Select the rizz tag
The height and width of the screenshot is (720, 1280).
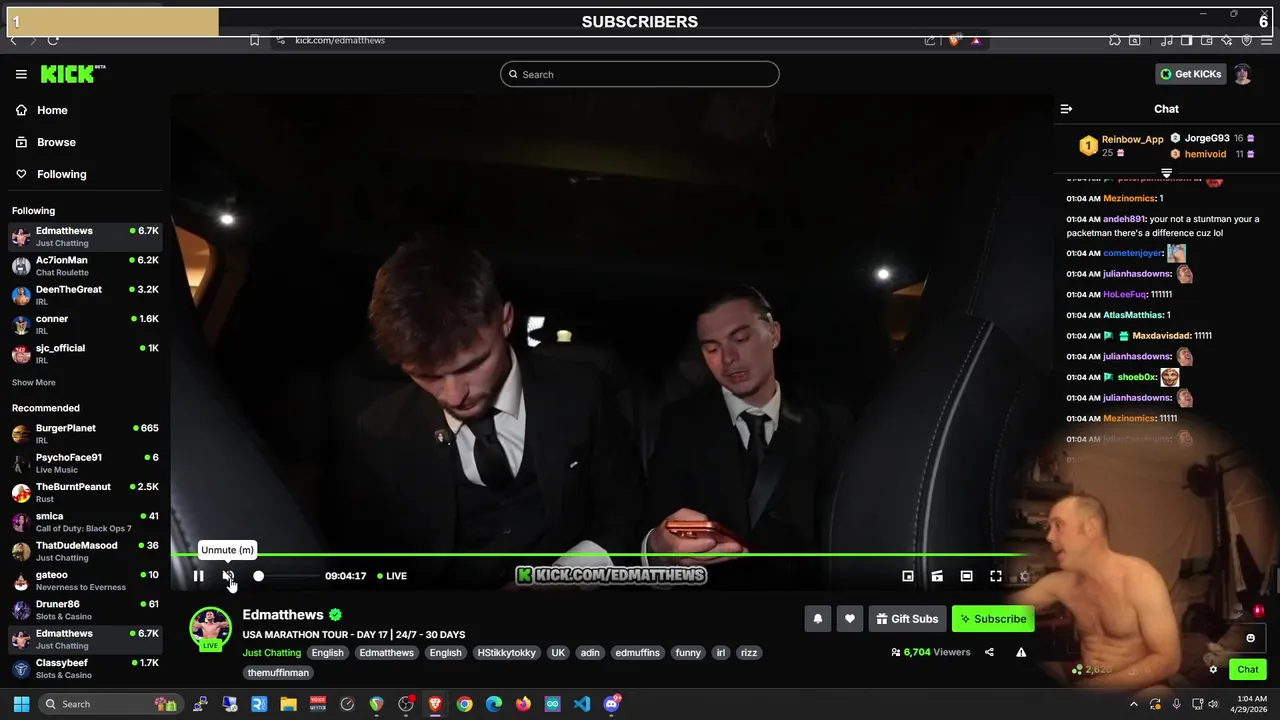pos(748,653)
